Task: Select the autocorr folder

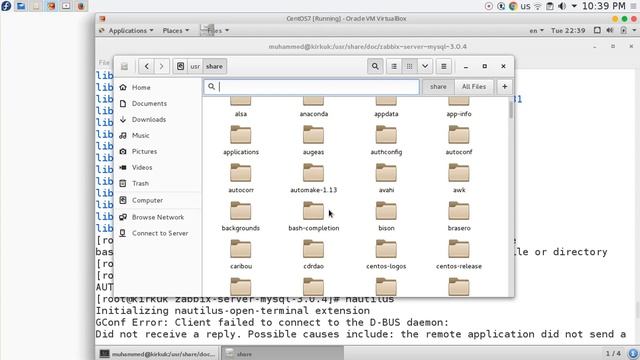Action: coord(240,178)
